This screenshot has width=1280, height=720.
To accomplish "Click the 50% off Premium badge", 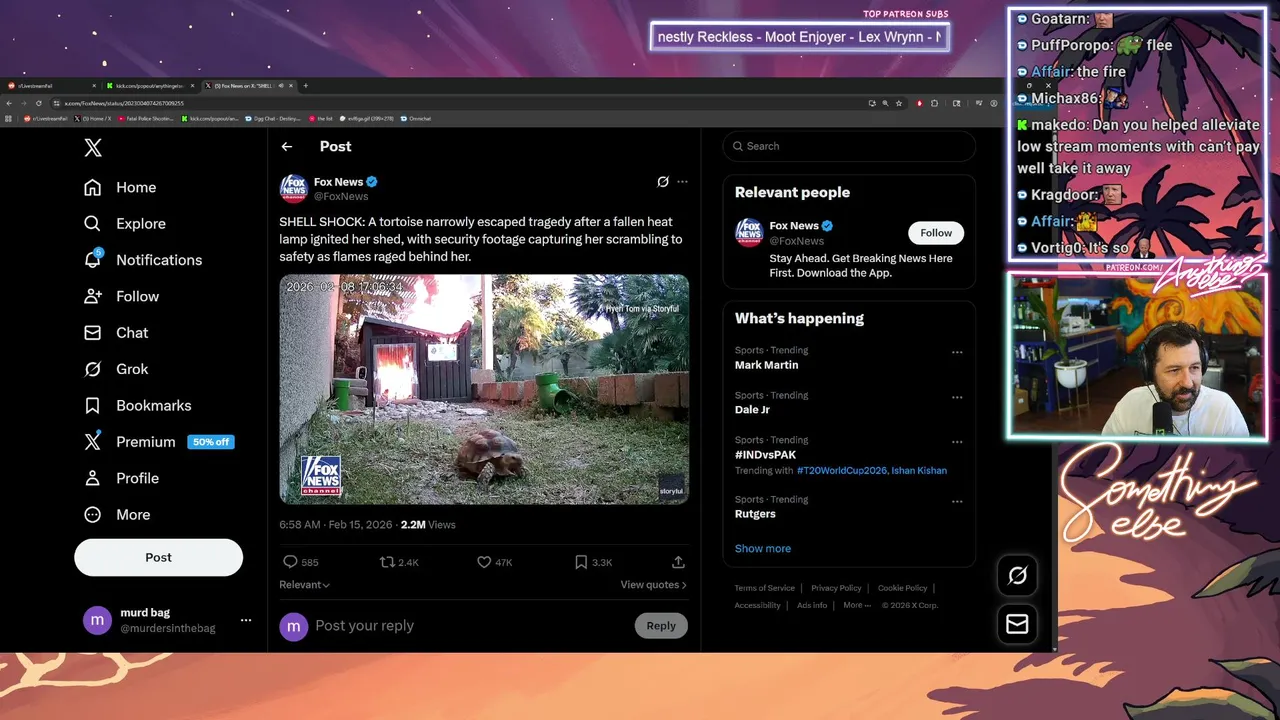I will (x=211, y=442).
